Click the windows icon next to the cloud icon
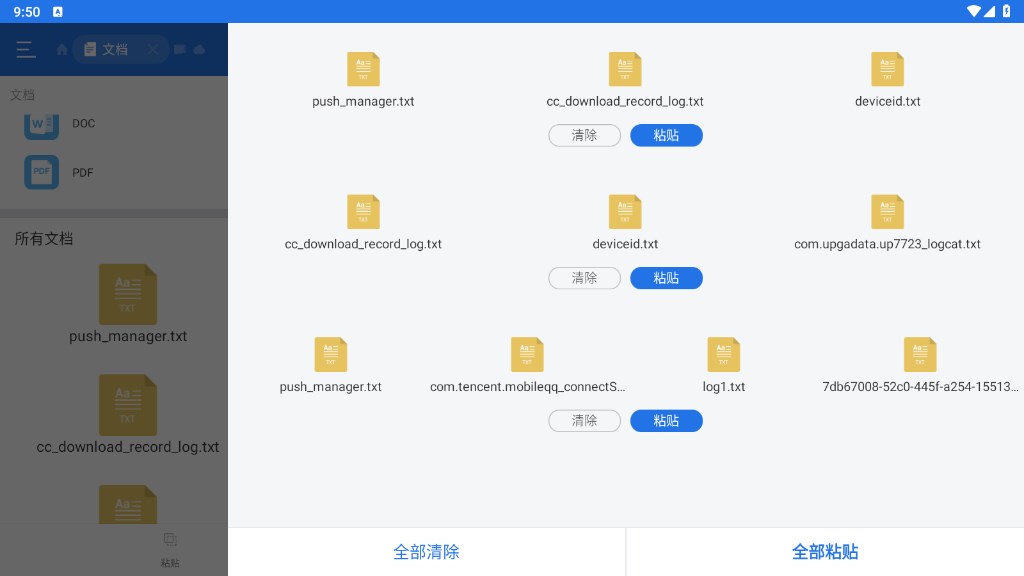 tap(181, 49)
